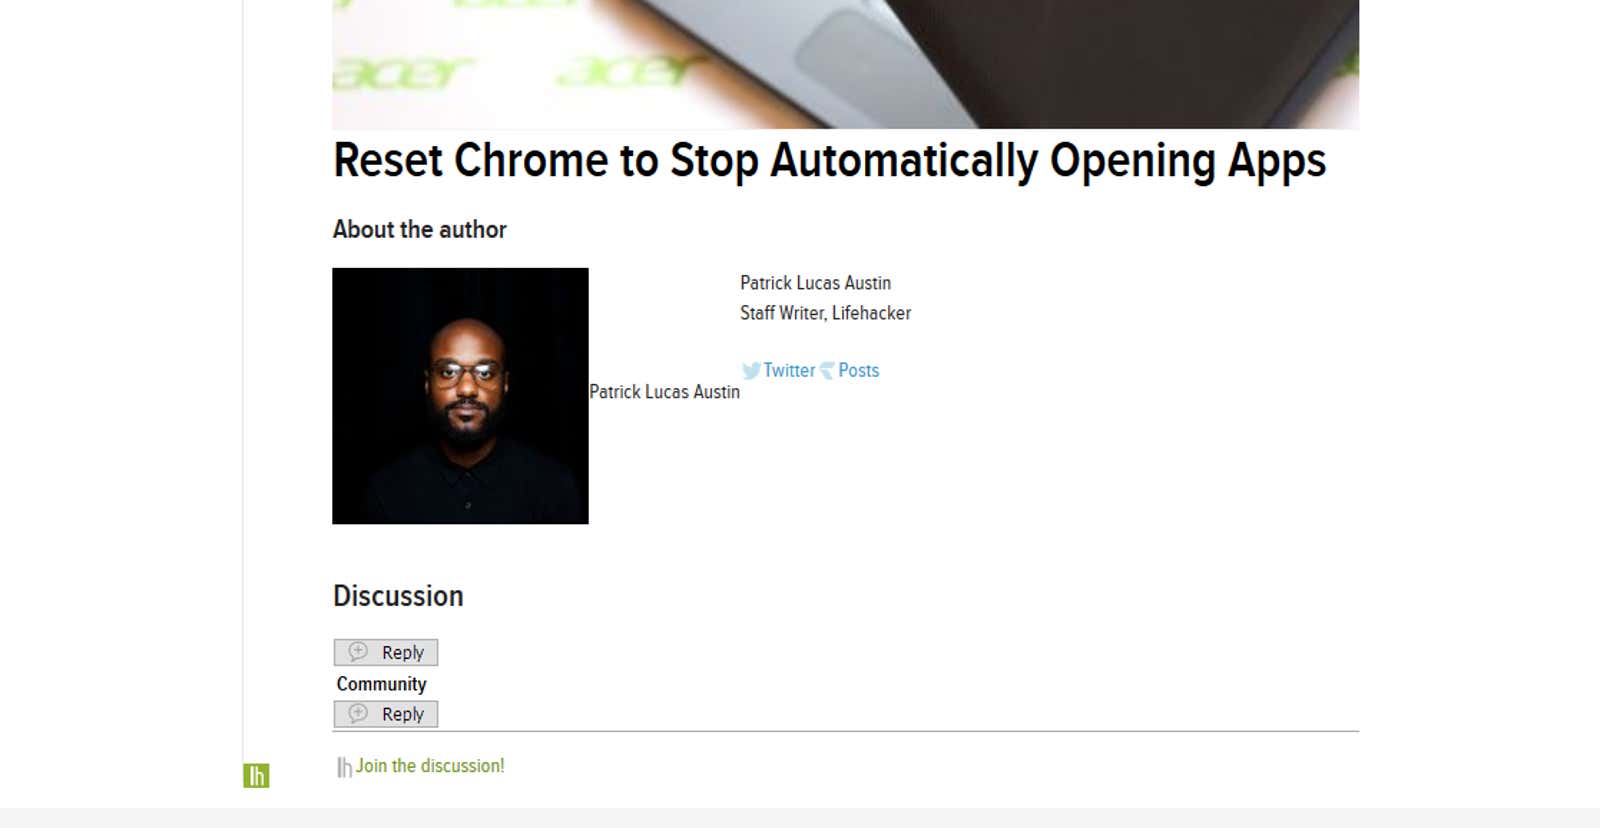Open the author's Posts link
This screenshot has height=828, width=1600.
tap(858, 370)
